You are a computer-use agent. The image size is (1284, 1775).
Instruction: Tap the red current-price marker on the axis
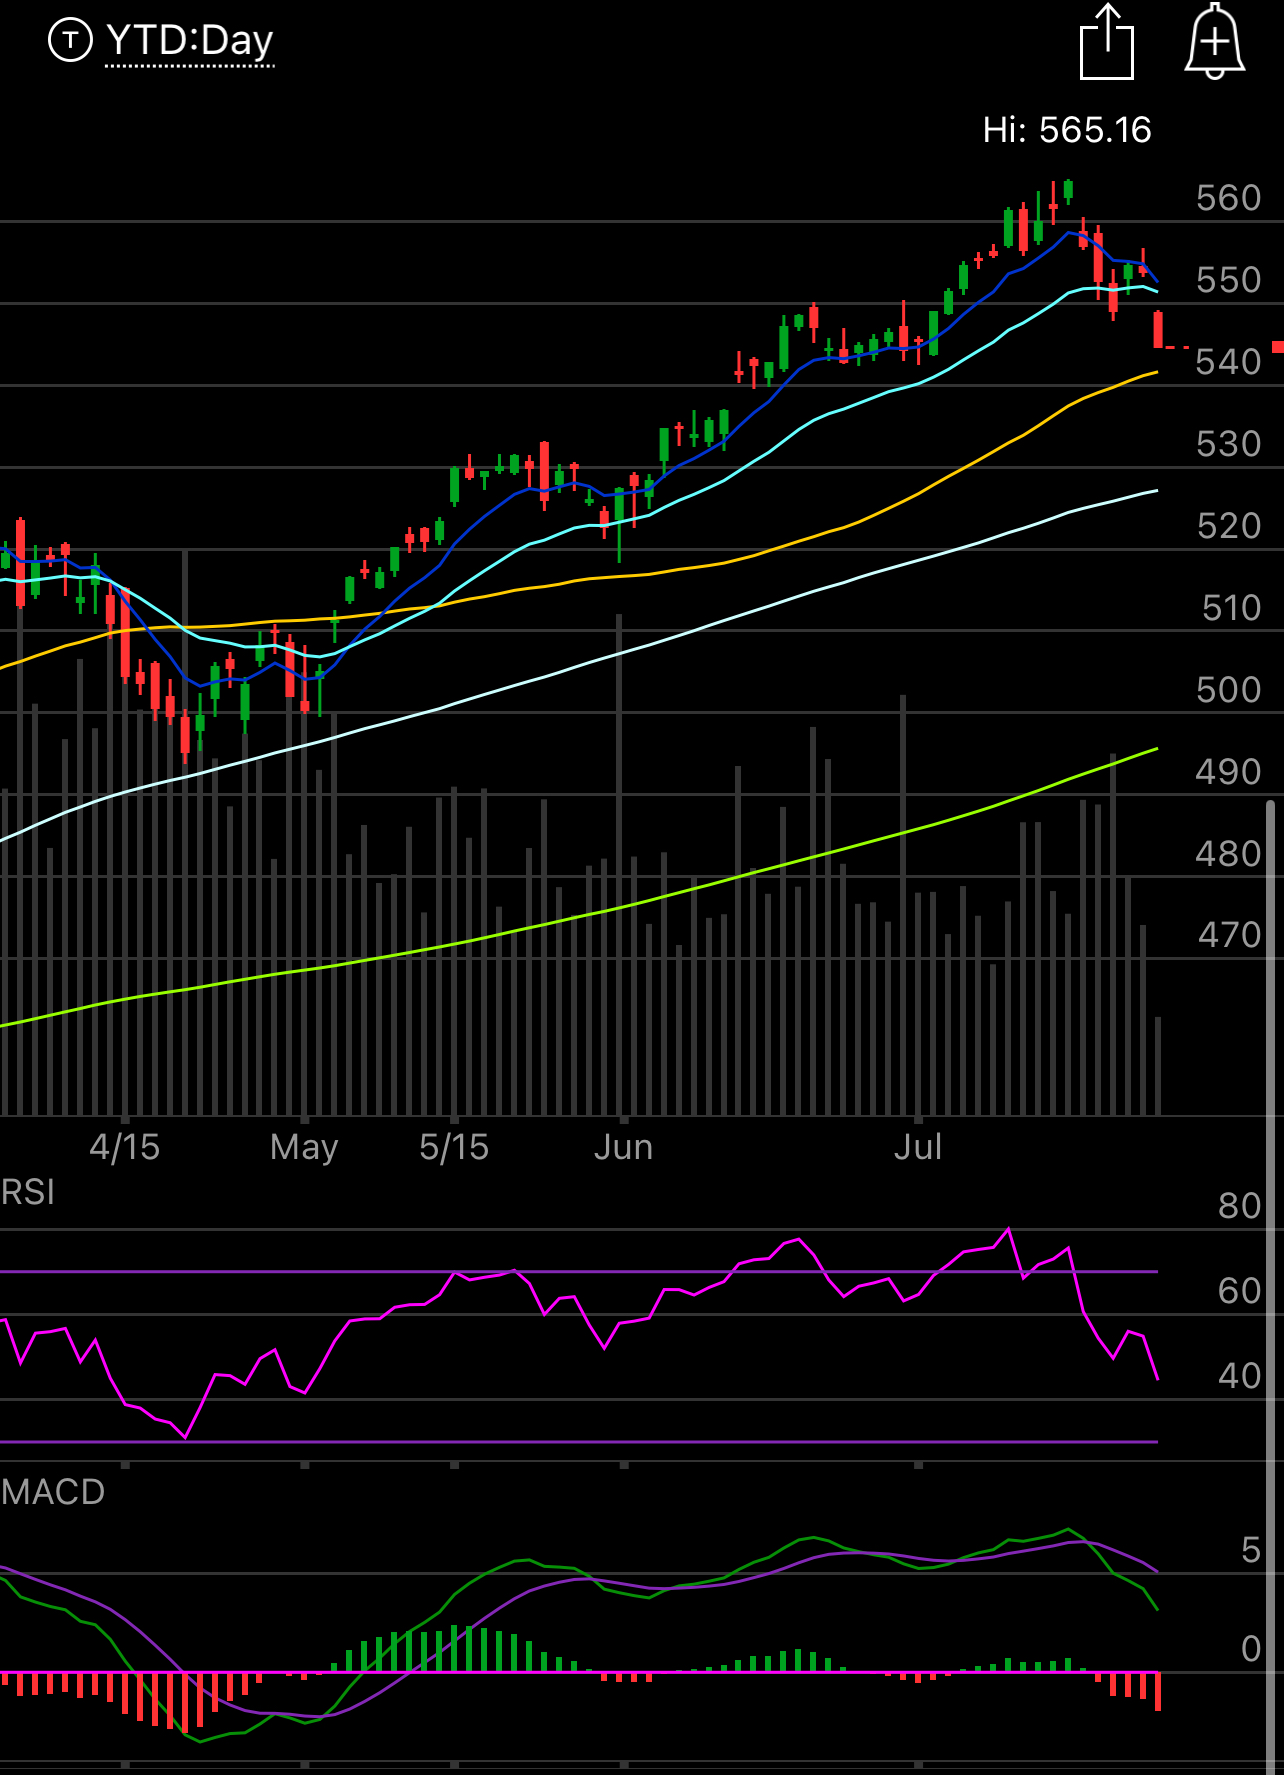pyautogui.click(x=1278, y=347)
